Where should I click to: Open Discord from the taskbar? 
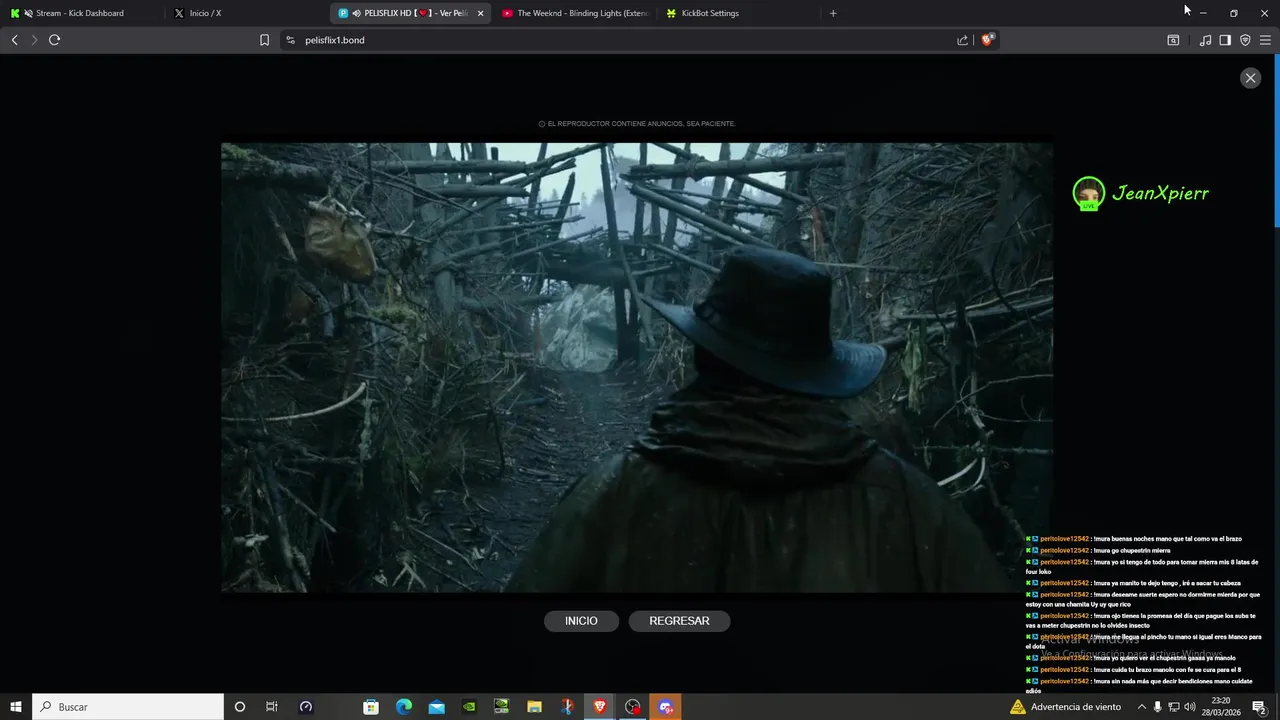click(665, 707)
